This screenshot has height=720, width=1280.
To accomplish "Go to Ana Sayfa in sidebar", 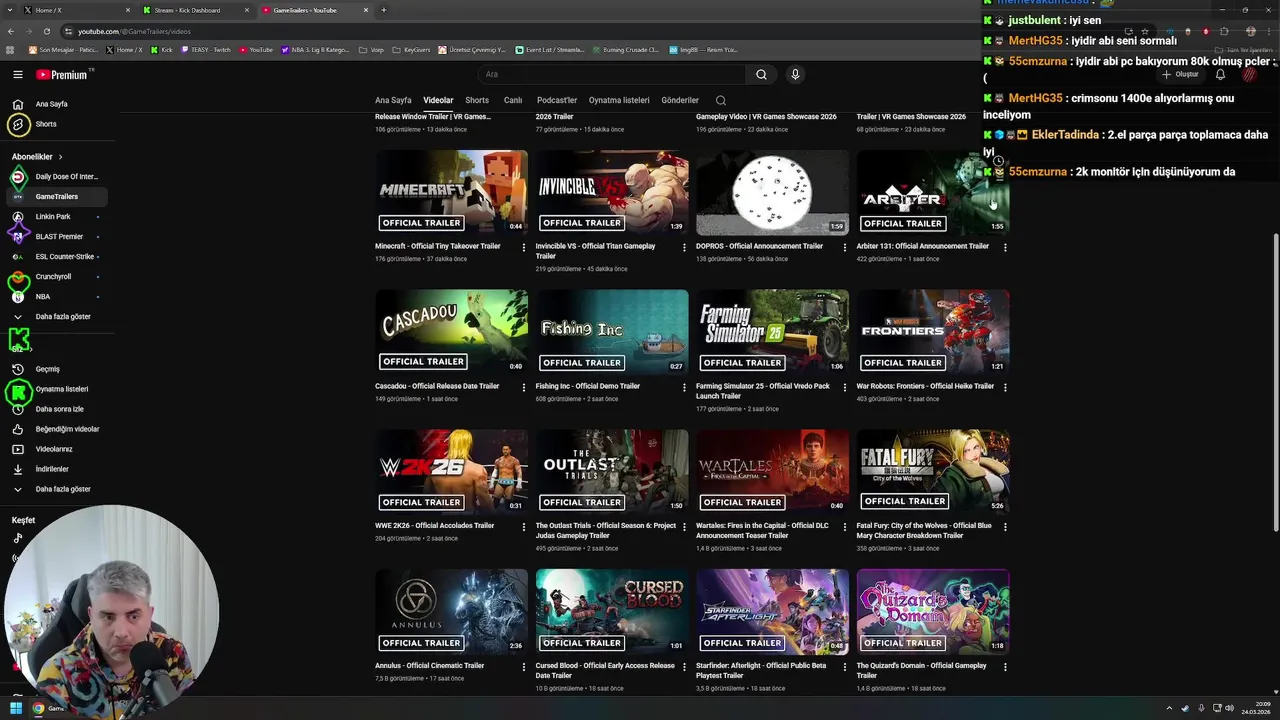I will tap(56, 104).
